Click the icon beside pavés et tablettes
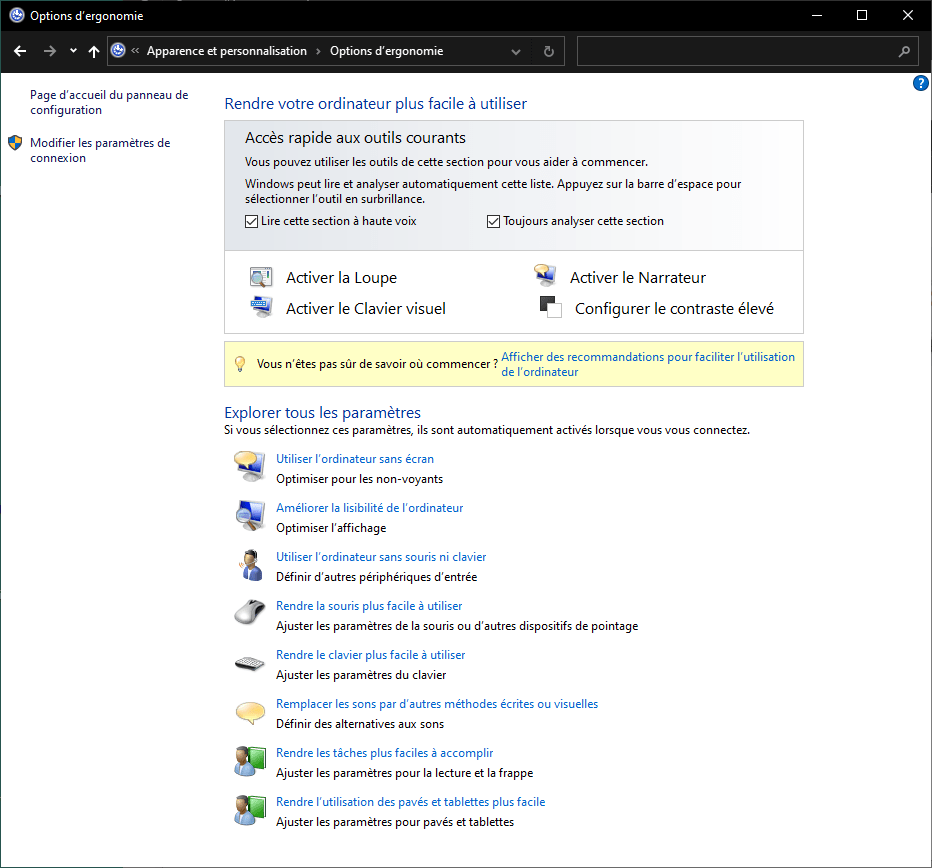The width and height of the screenshot is (932, 868). tap(250, 810)
